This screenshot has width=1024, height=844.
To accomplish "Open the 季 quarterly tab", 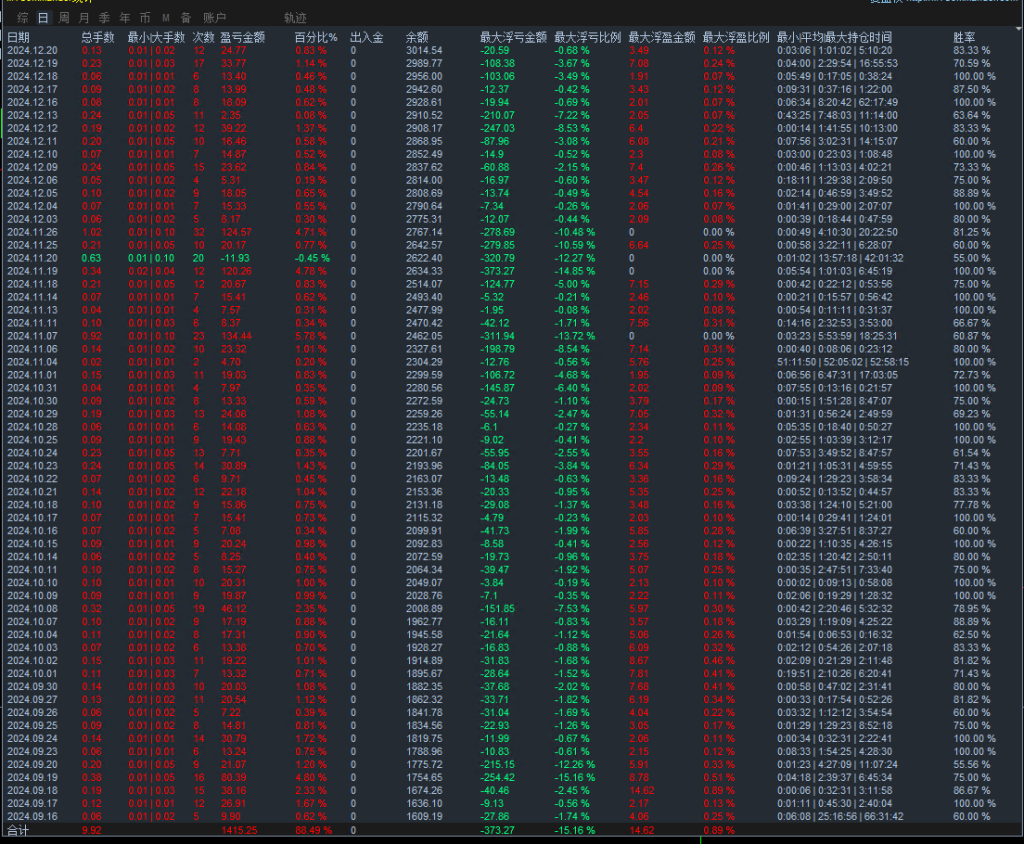I will tap(104, 18).
